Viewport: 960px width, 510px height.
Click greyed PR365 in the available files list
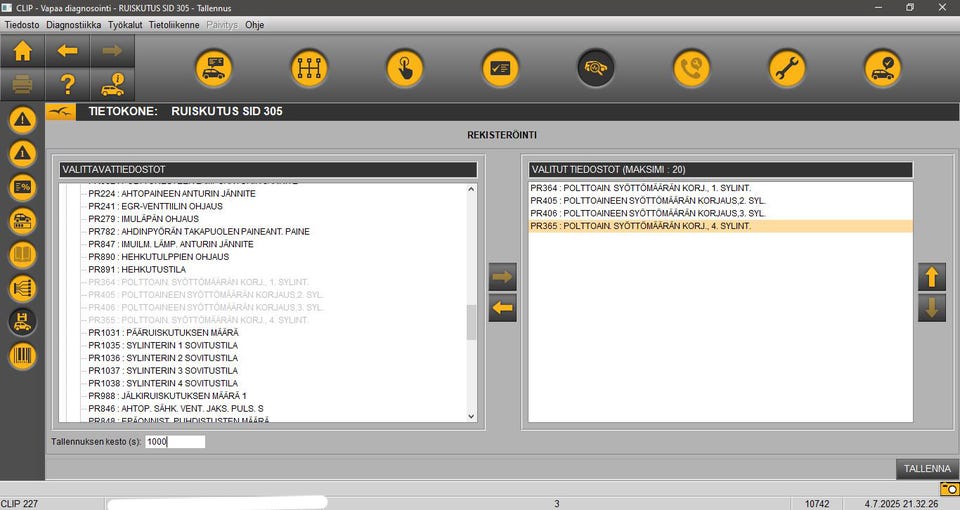click(x=198, y=320)
